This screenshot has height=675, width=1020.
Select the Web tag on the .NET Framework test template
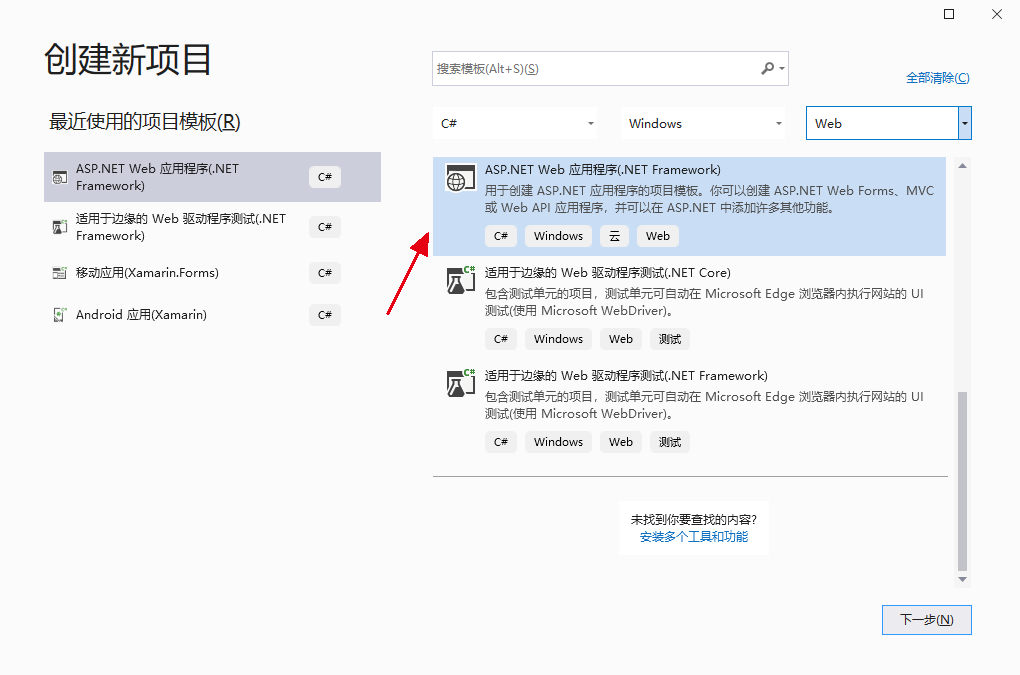620,441
